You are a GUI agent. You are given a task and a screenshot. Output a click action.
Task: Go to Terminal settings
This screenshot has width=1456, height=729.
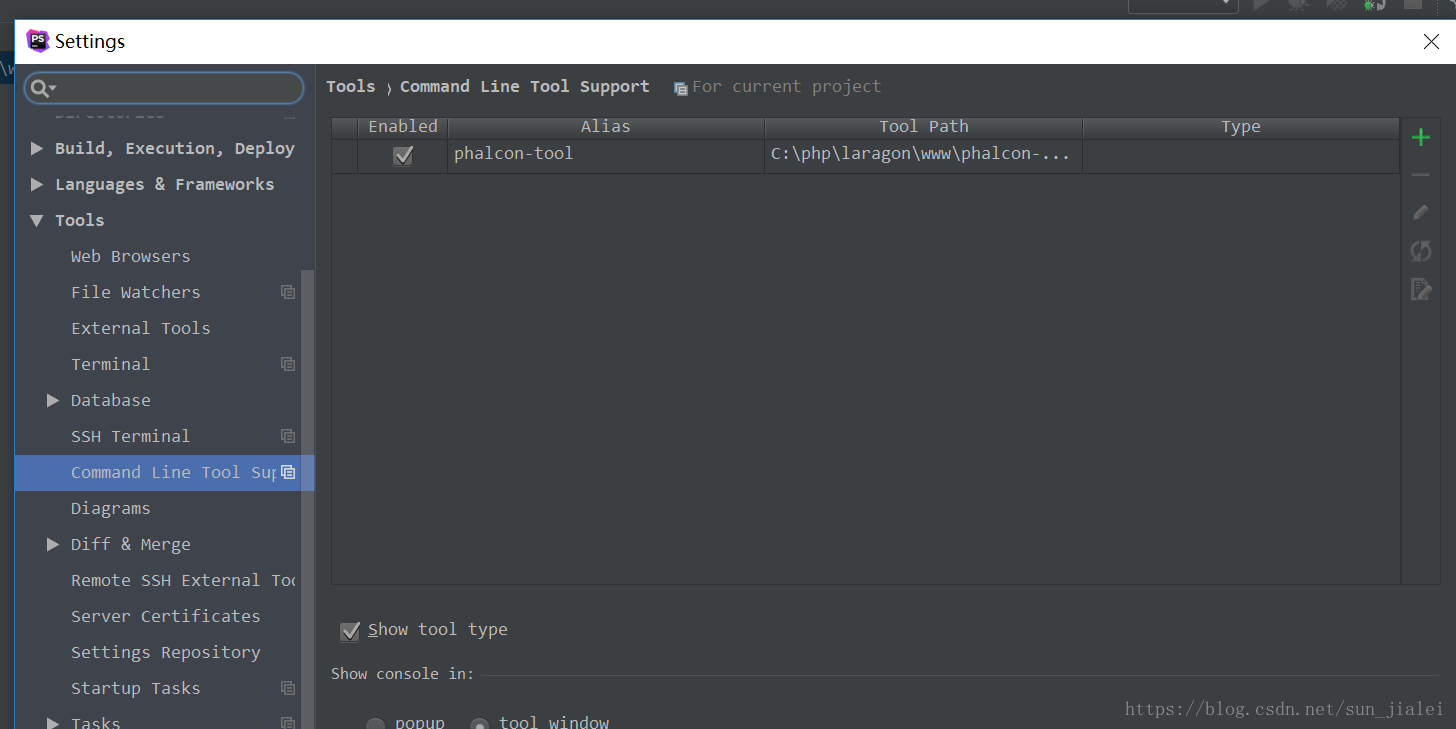click(x=110, y=364)
